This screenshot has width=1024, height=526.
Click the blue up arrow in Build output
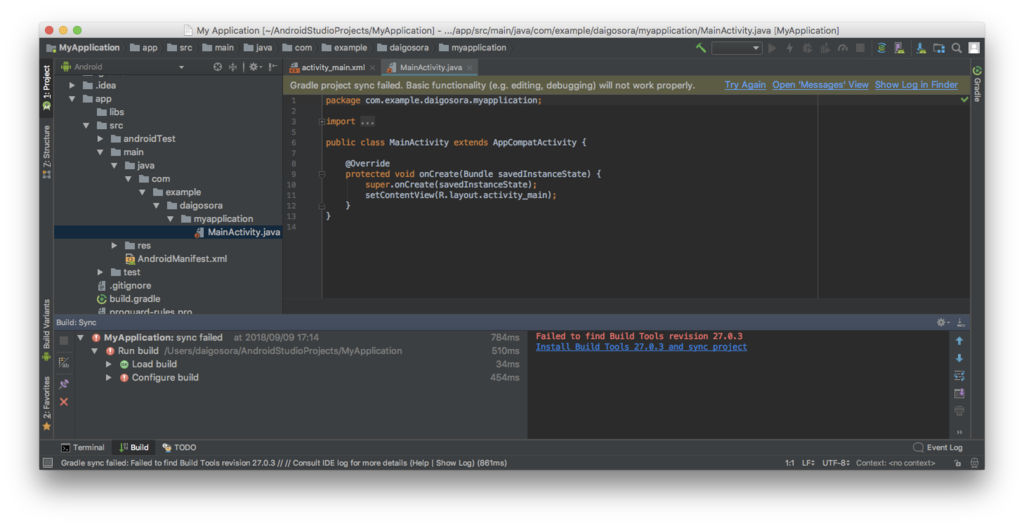pyautogui.click(x=959, y=340)
